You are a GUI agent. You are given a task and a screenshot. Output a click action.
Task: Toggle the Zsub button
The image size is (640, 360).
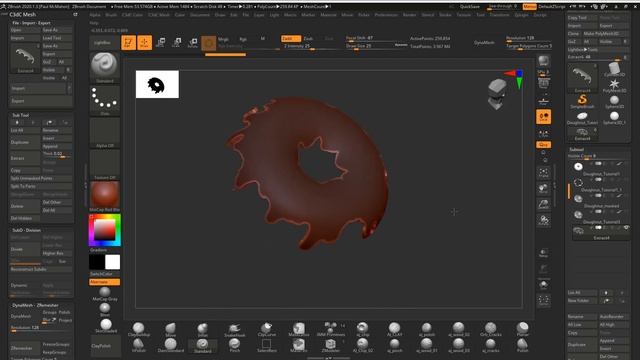309,38
